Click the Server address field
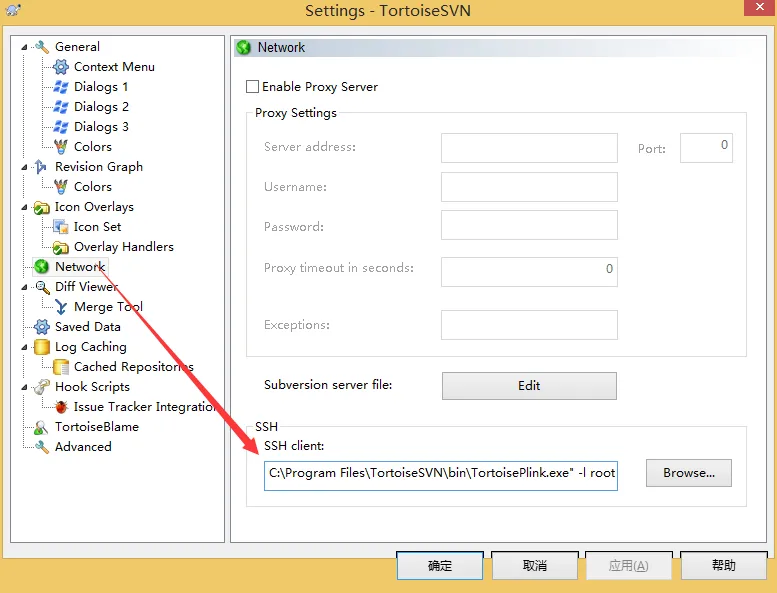Image resolution: width=777 pixels, height=593 pixels. click(529, 148)
